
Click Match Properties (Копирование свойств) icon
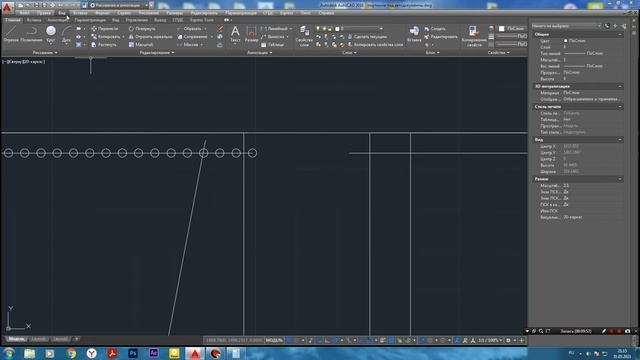[x=474, y=36]
